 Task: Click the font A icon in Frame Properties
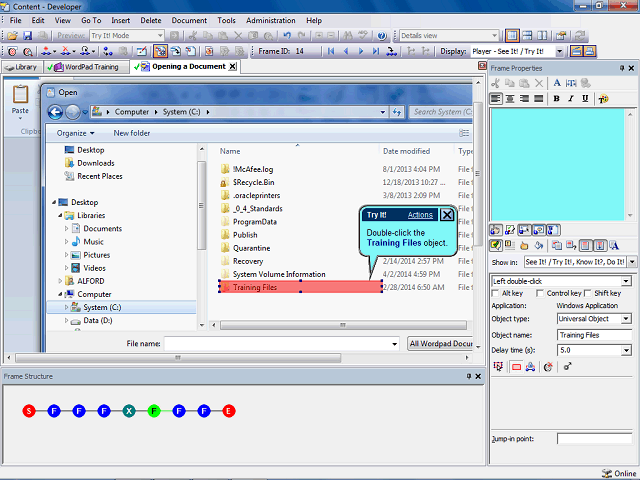pyautogui.click(x=557, y=83)
